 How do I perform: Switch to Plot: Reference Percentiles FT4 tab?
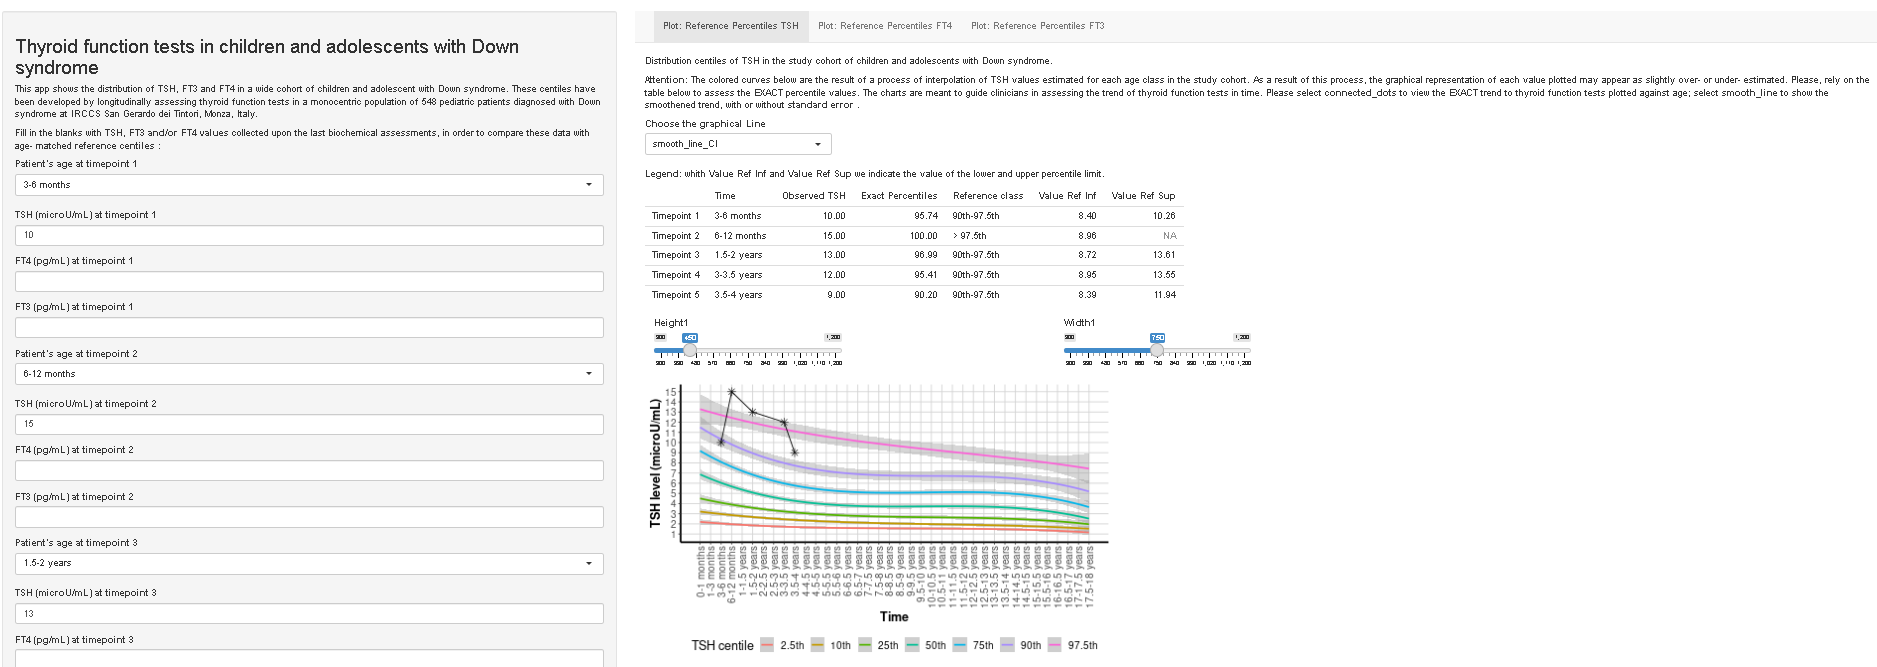[x=884, y=26]
